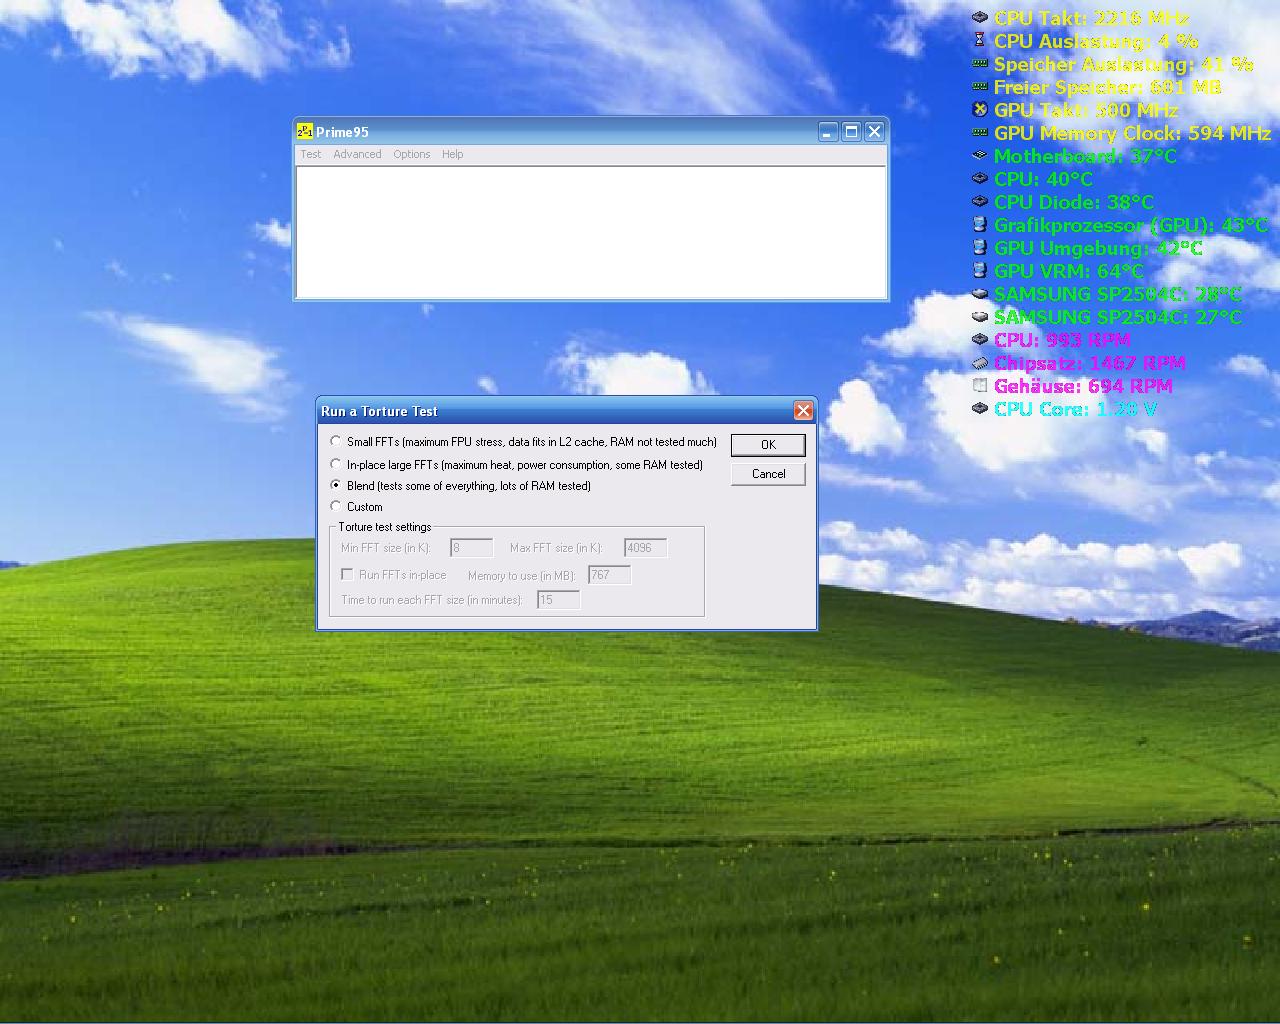Screen dimensions: 1280x1024
Task: Click the 'Gehäuse: 694 RPM' reading
Action: pyautogui.click(x=1083, y=385)
